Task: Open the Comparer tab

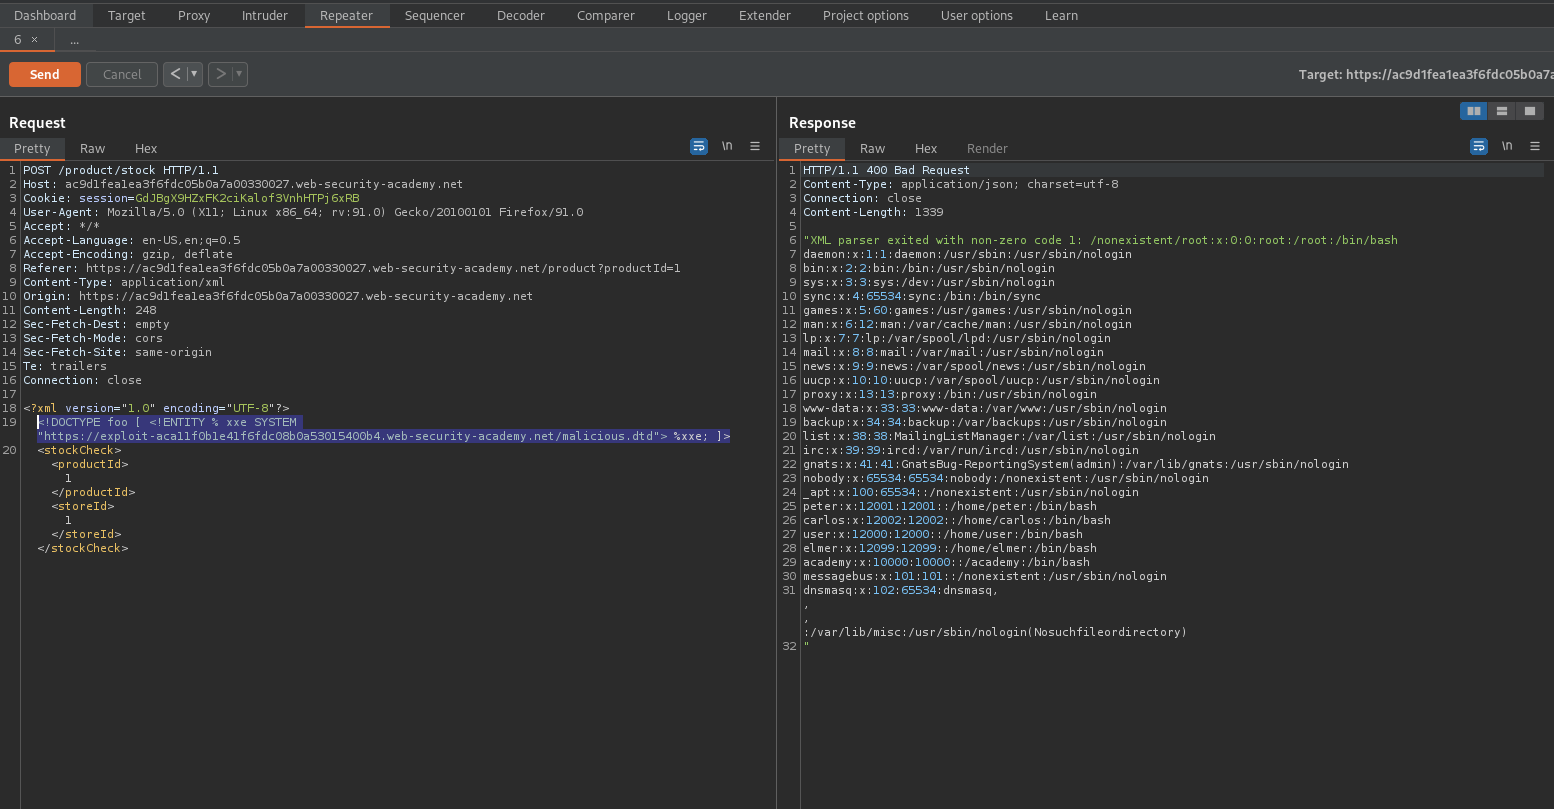Action: coord(606,15)
